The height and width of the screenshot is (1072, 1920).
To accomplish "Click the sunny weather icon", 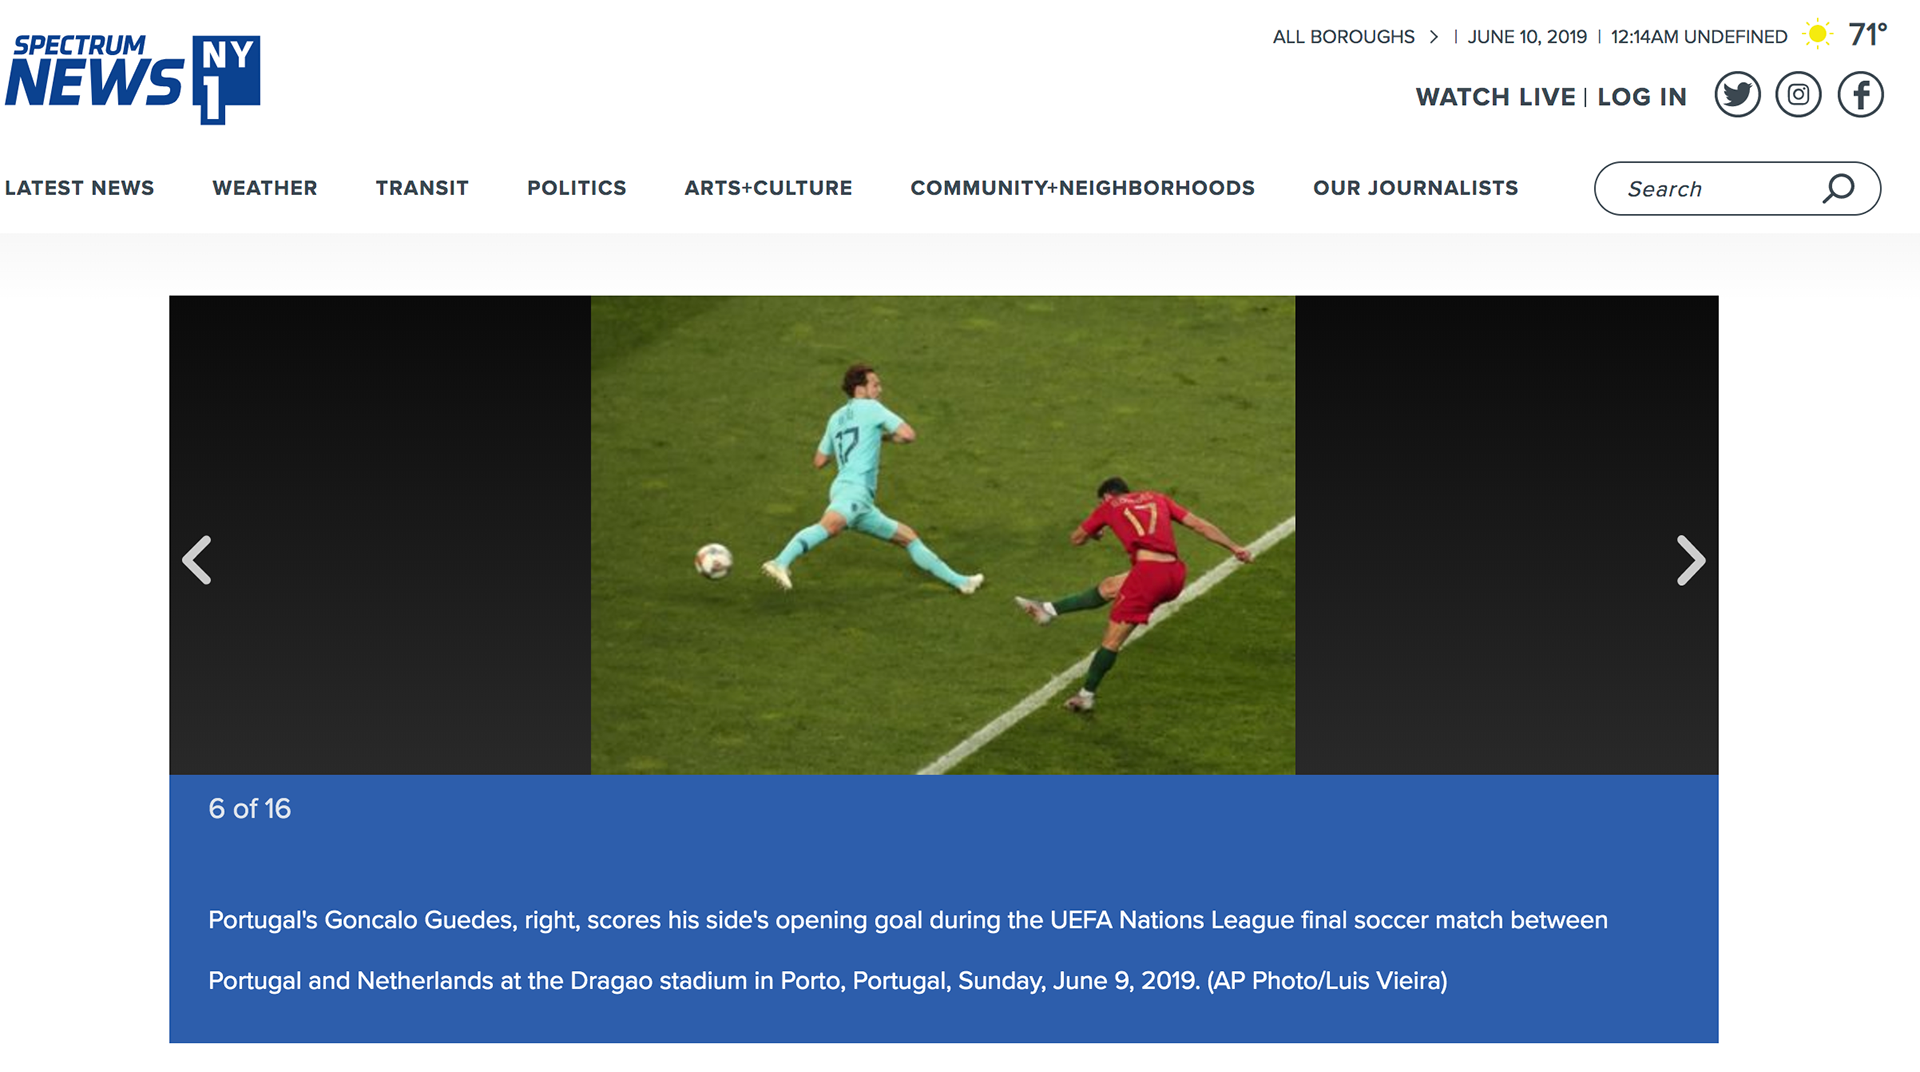I will coord(1818,35).
